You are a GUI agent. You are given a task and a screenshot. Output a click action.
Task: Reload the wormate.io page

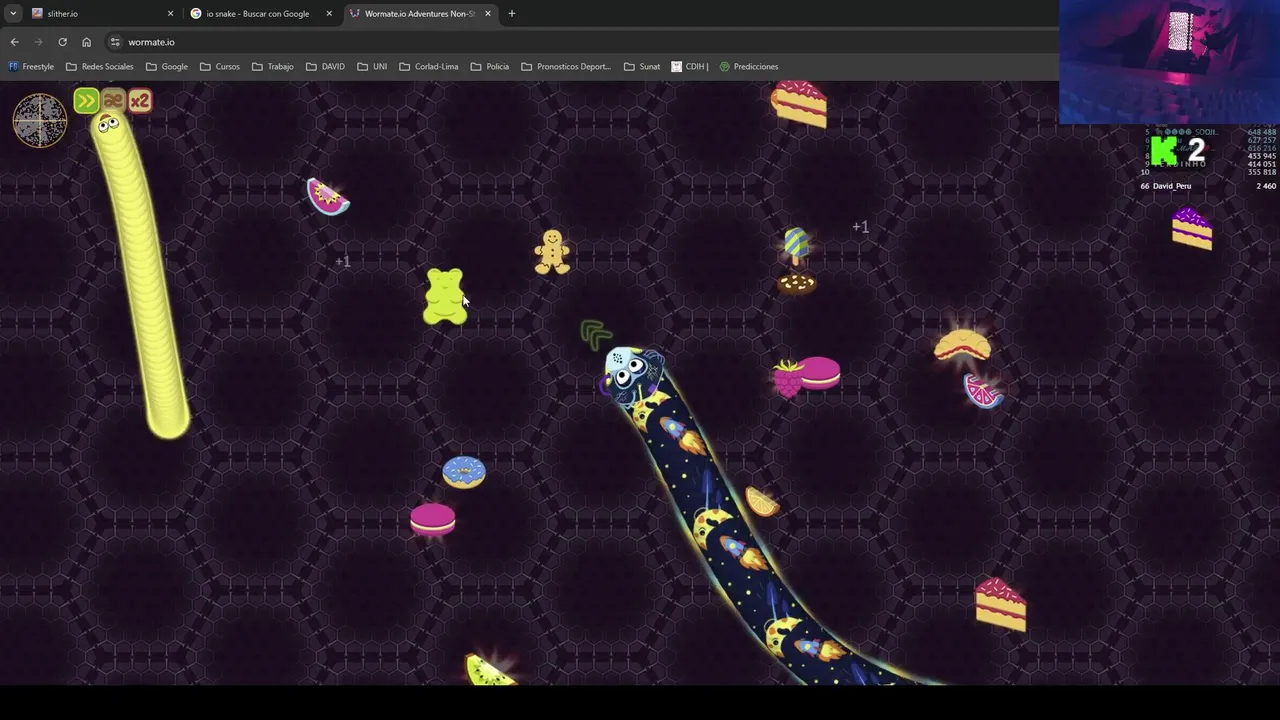pos(62,42)
